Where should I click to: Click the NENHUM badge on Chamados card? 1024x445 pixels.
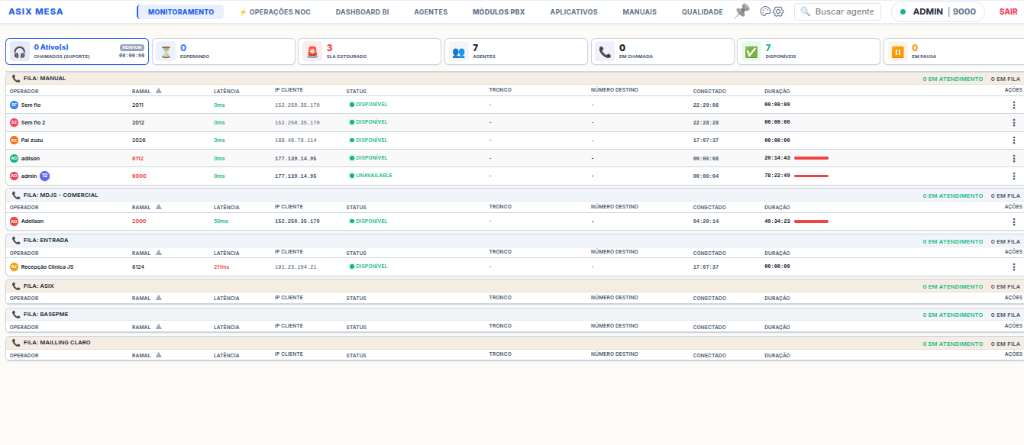pyautogui.click(x=131, y=48)
